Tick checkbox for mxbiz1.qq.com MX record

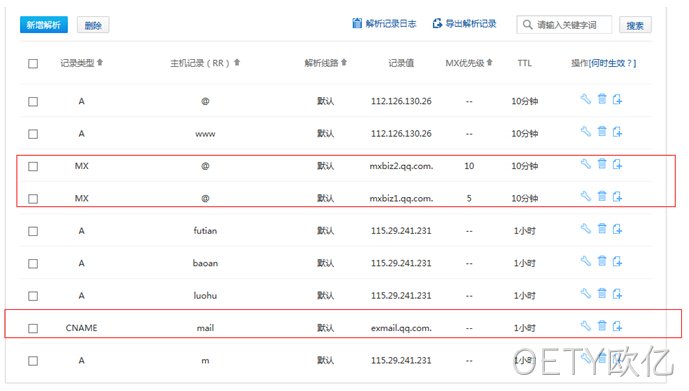(x=33, y=199)
